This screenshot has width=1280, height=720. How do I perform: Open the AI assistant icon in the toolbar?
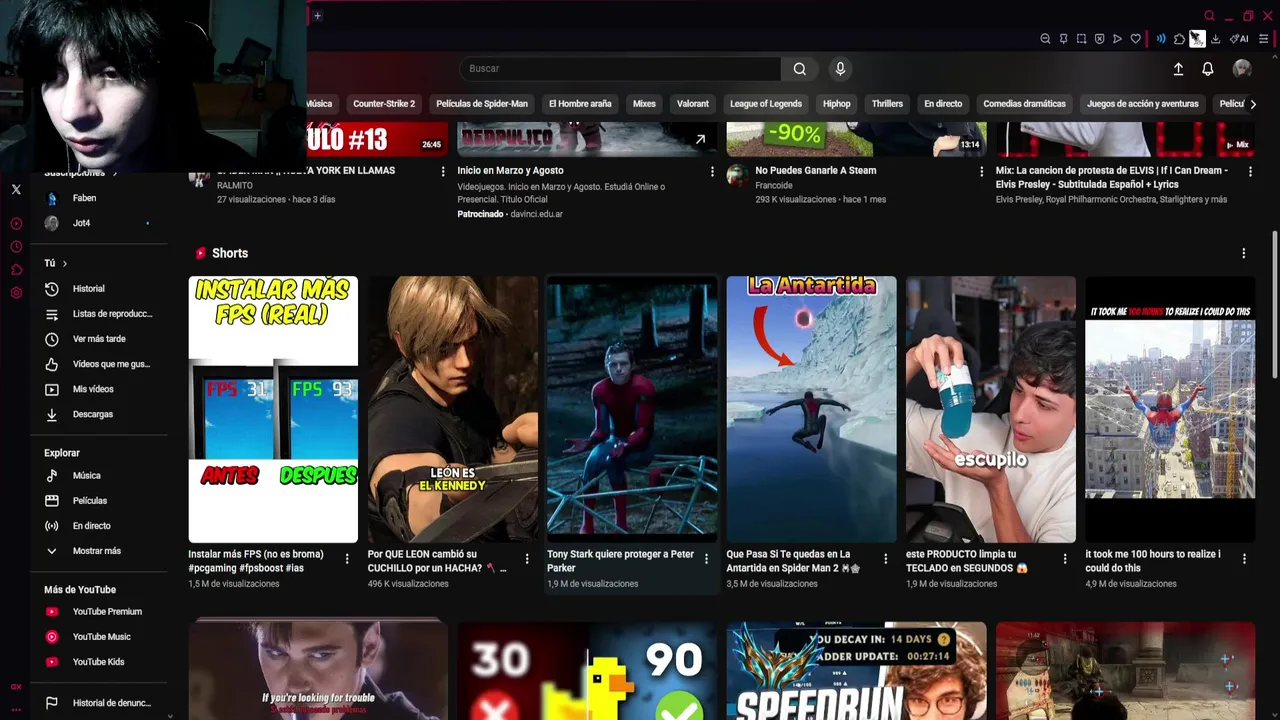[1240, 39]
